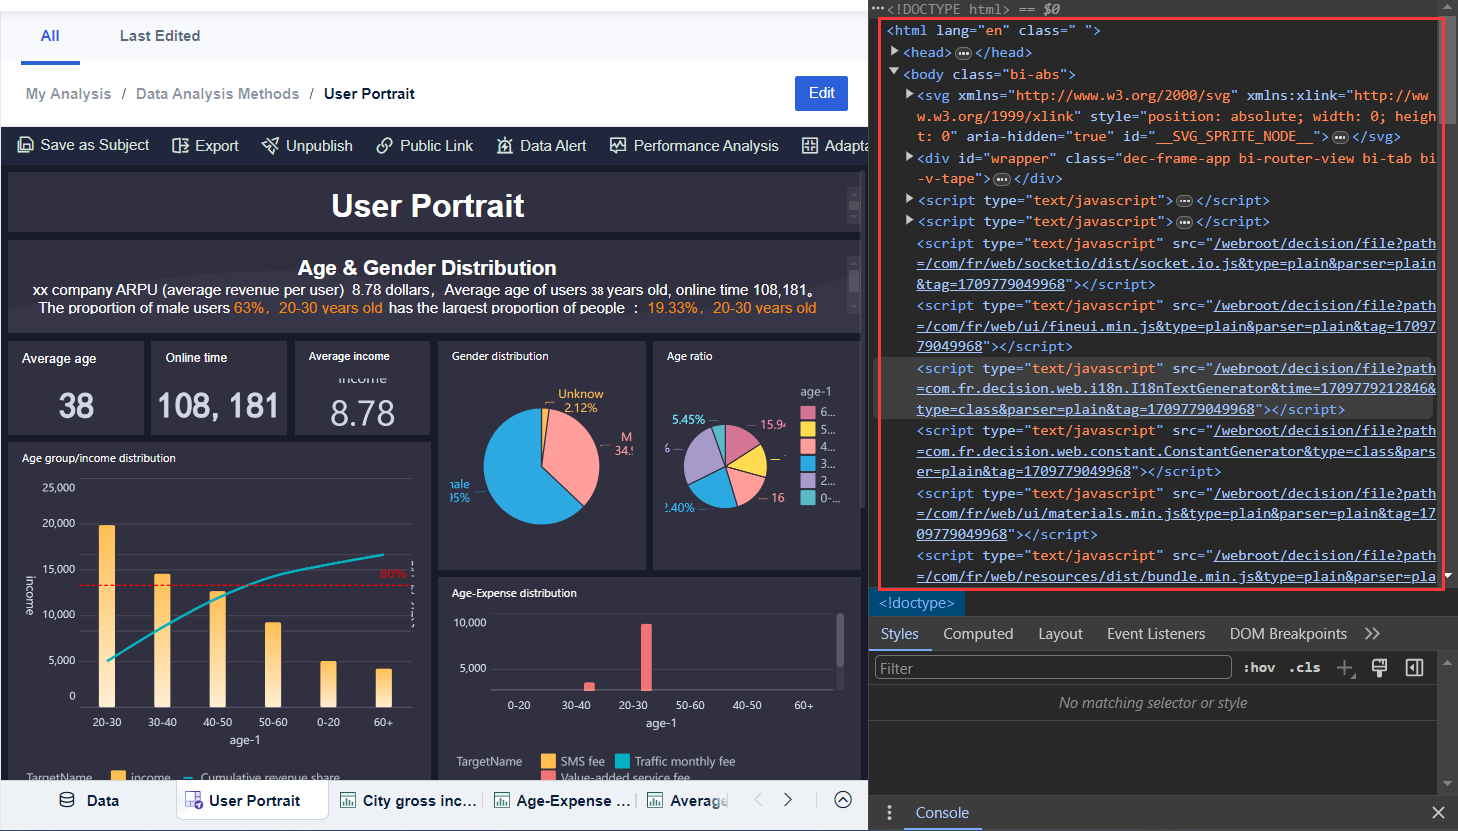
Task: Switch to the Computed tab
Action: 978,634
